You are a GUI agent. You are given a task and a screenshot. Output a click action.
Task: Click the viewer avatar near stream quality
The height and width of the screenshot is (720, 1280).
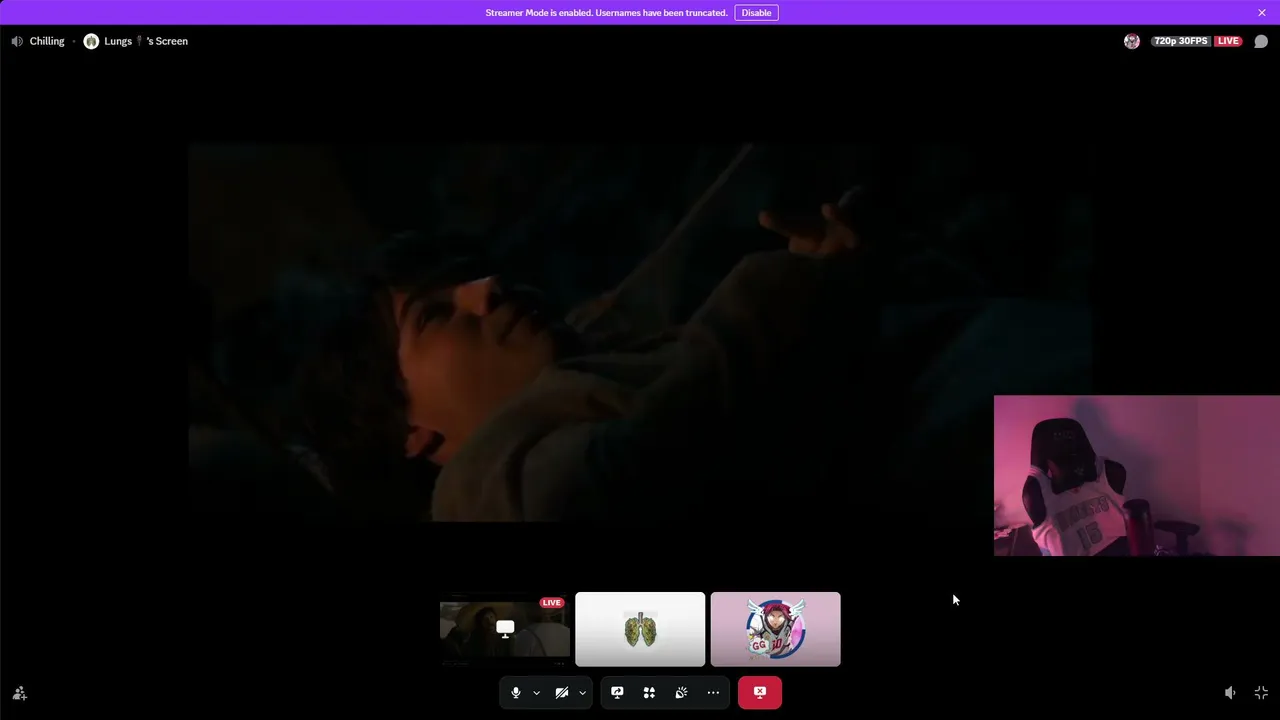click(1132, 41)
